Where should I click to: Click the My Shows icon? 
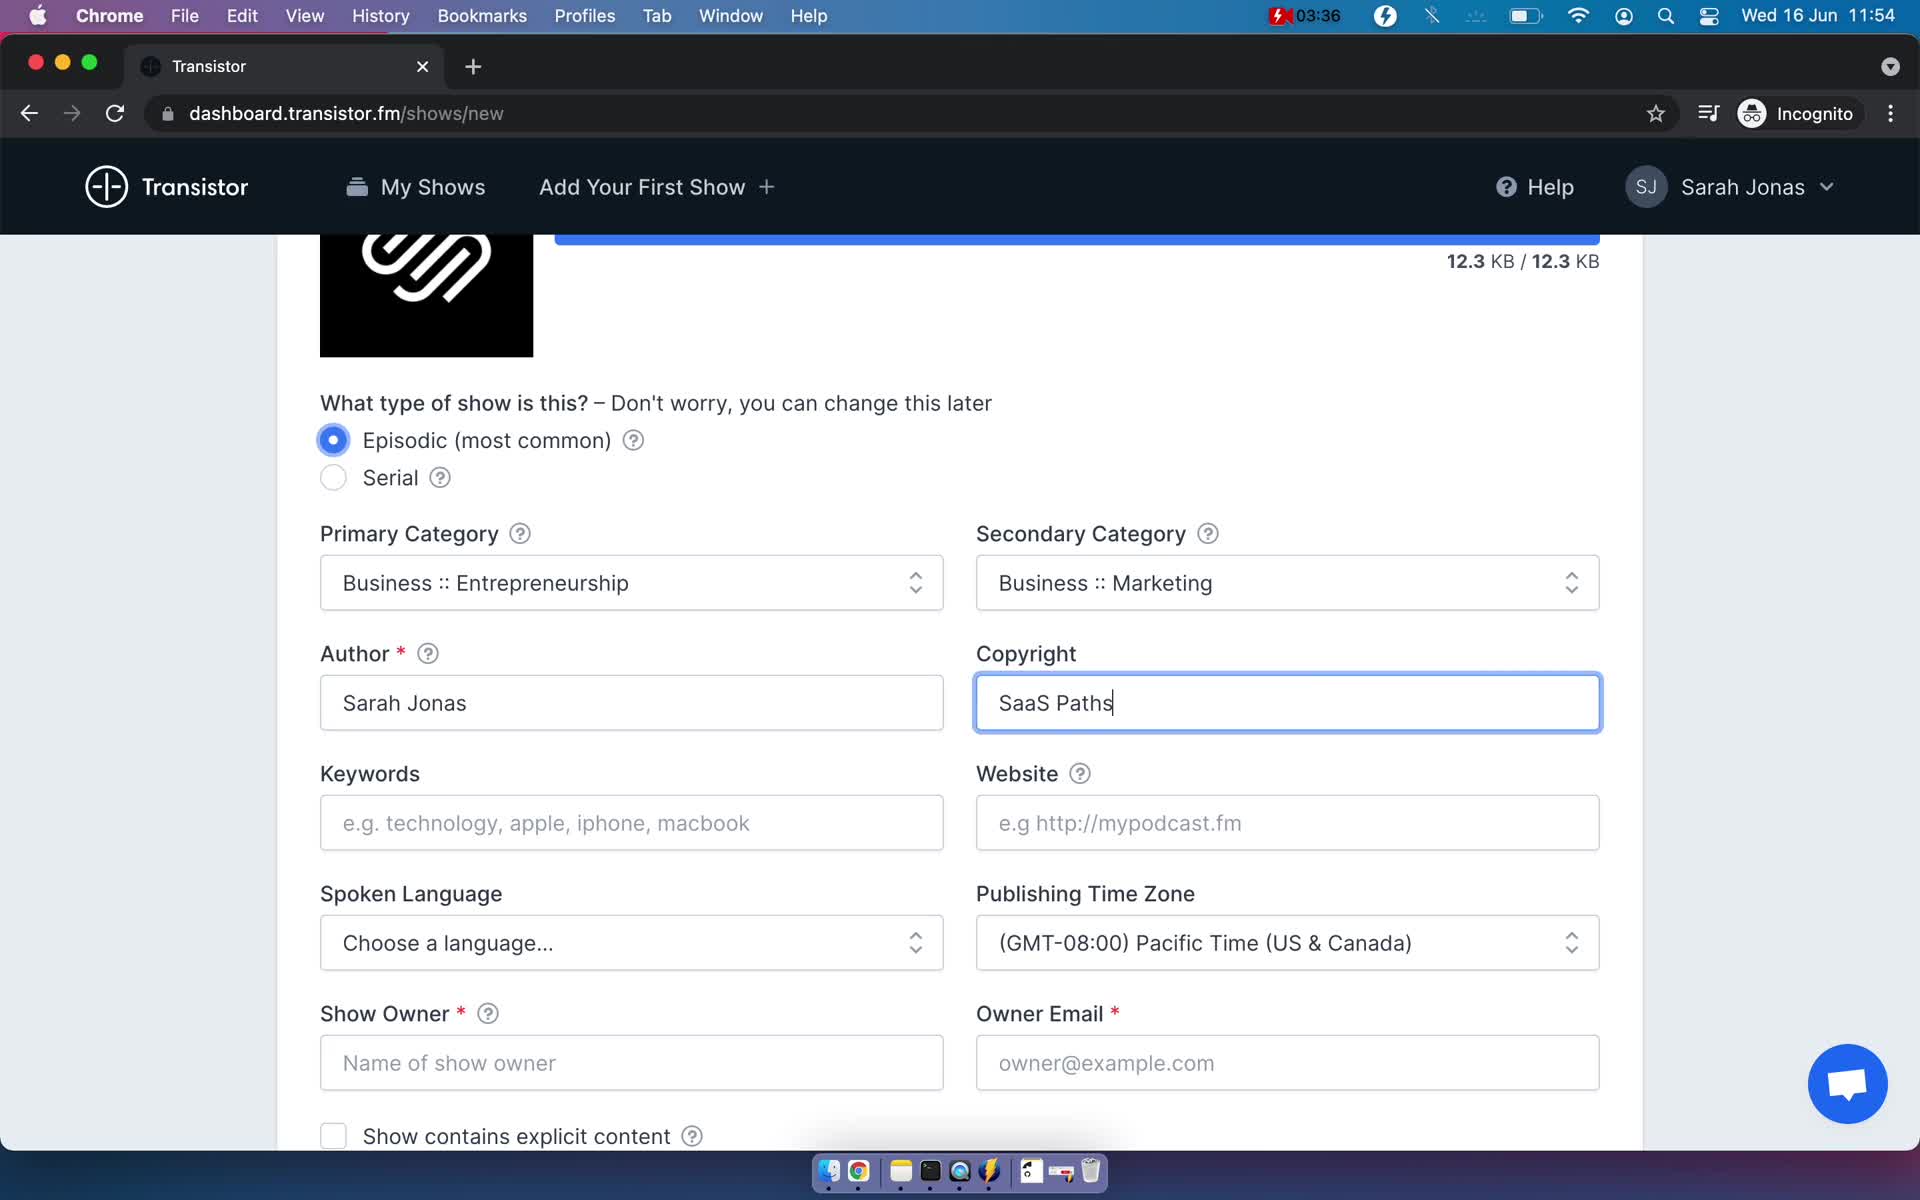tap(355, 187)
